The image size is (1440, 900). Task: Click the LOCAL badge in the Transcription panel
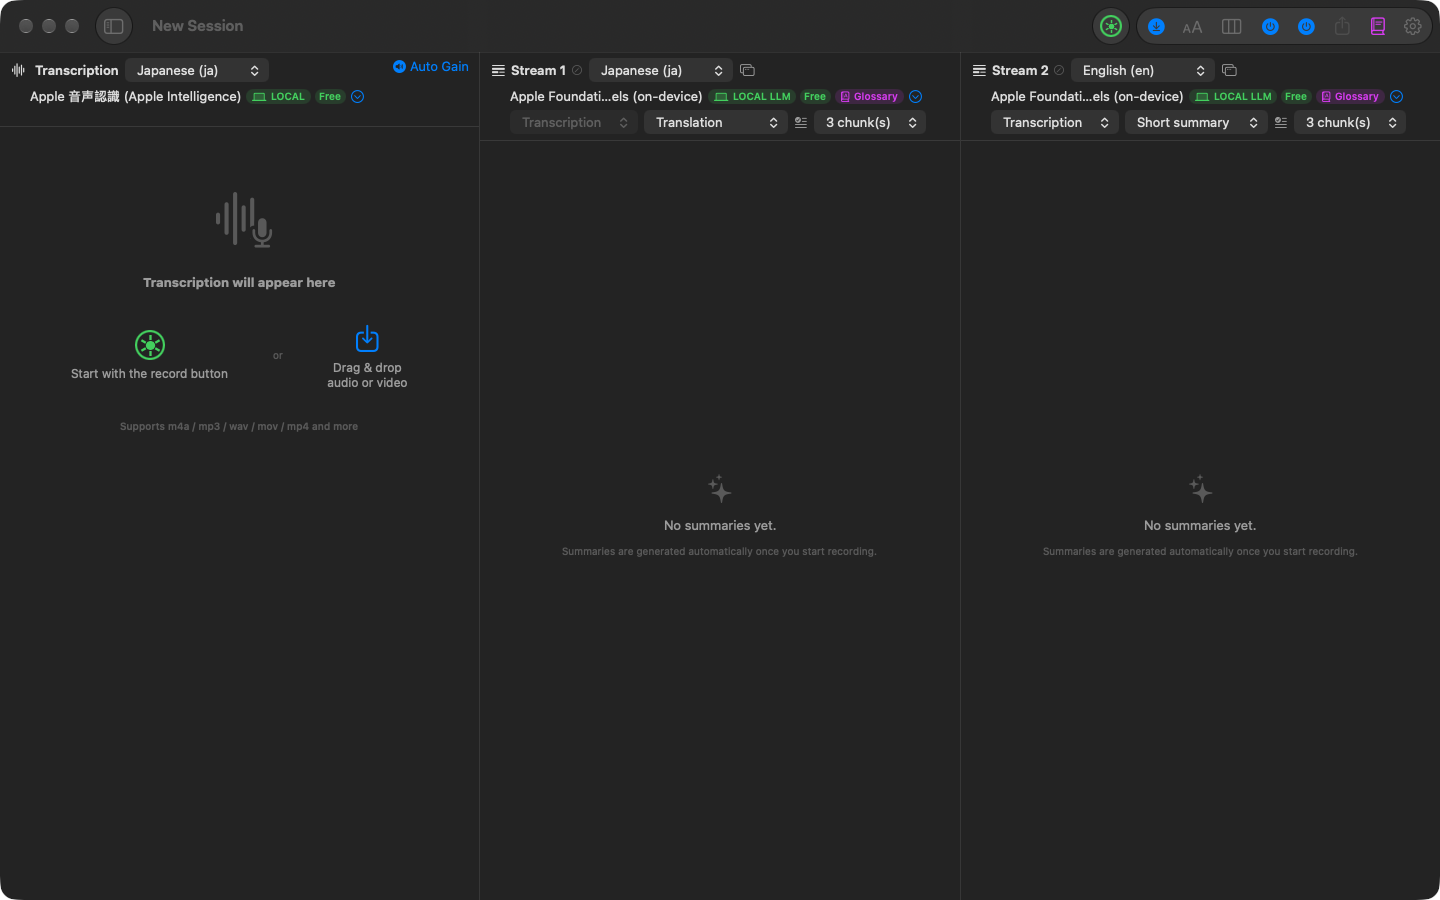point(279,97)
